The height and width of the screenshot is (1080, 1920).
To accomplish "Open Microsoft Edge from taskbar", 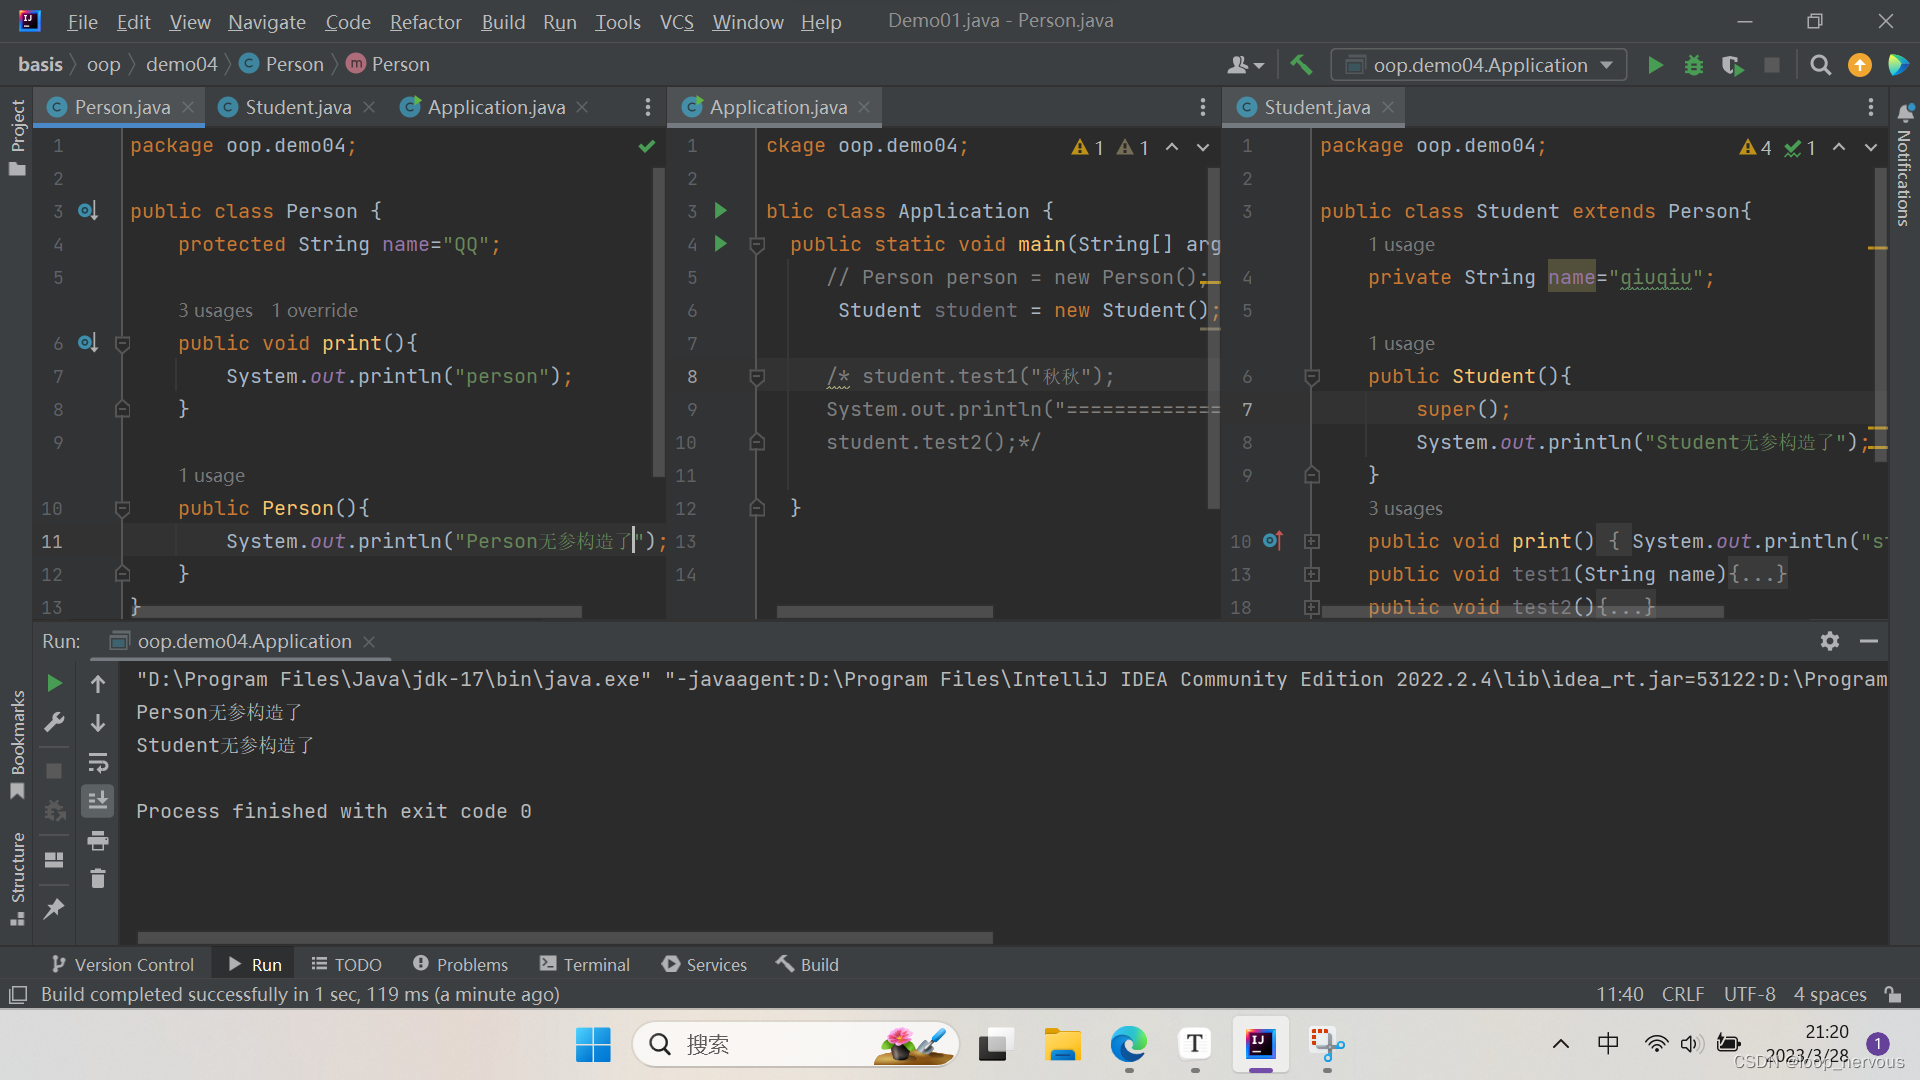I will pos(1128,1045).
